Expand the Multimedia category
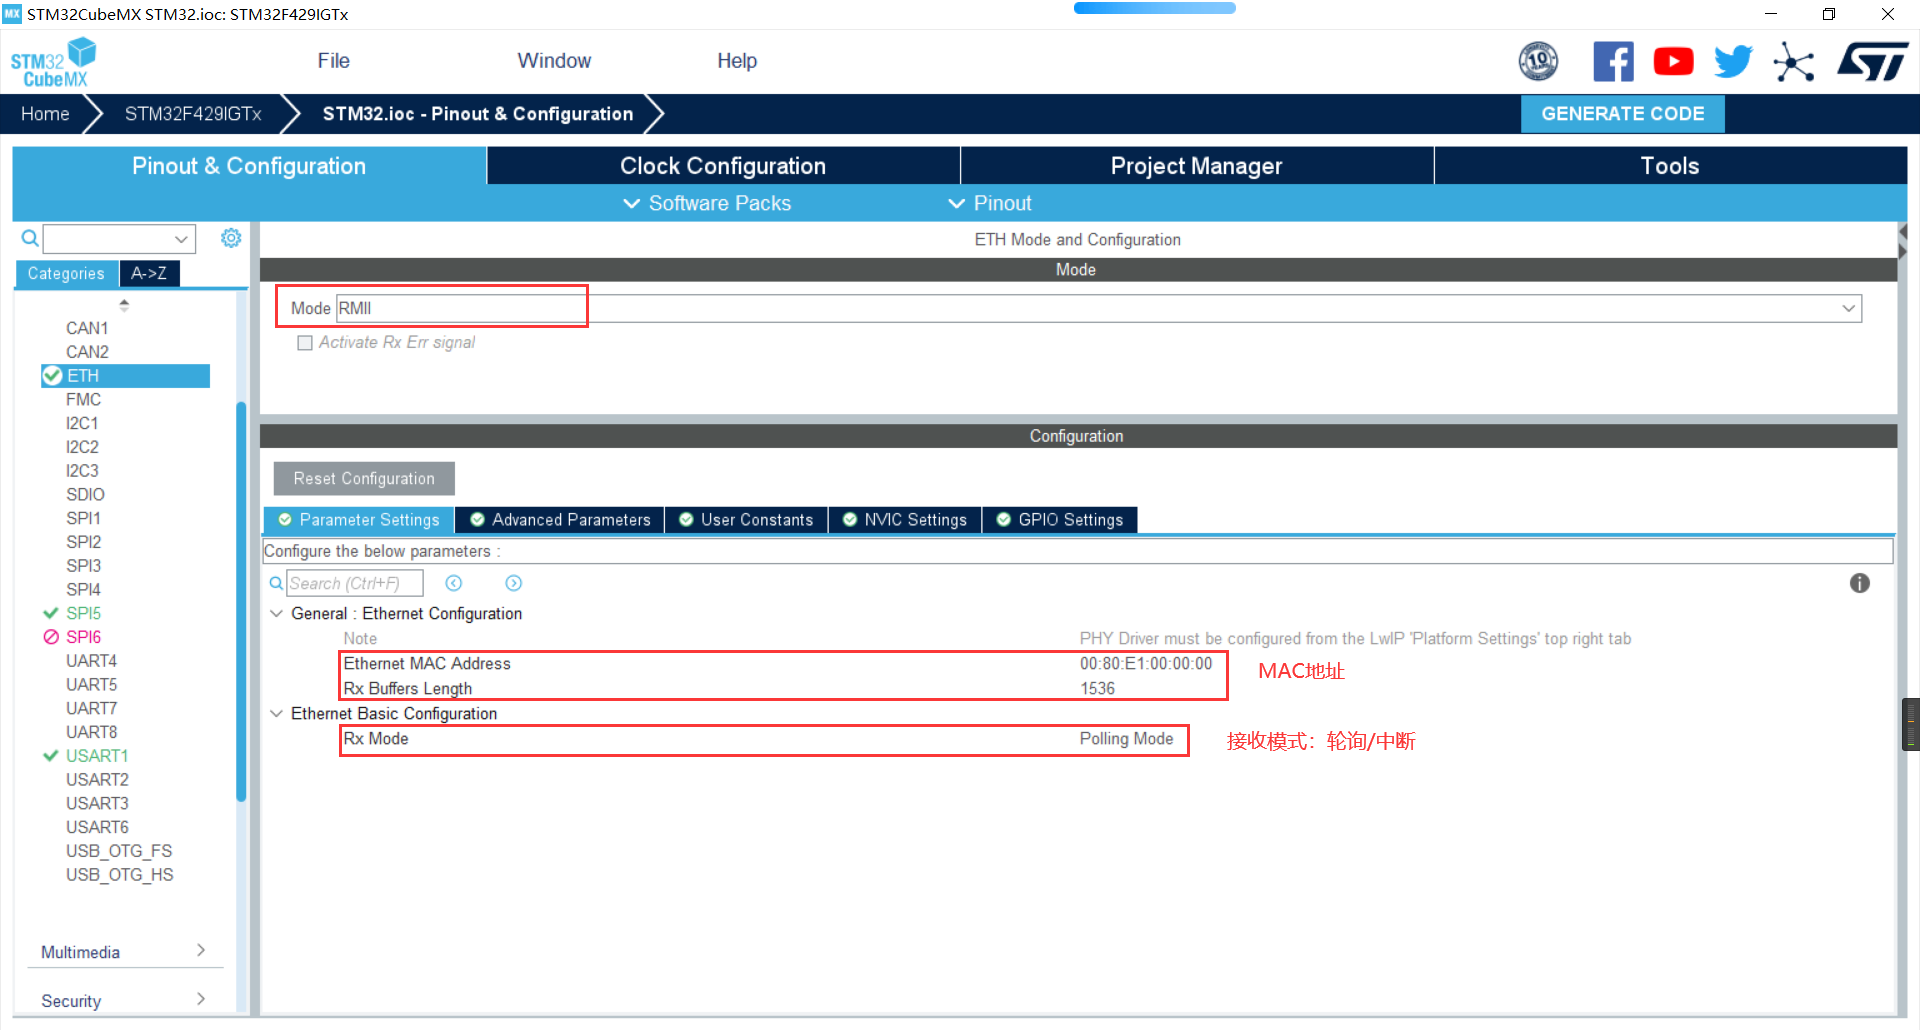The image size is (1920, 1030). [x=201, y=950]
